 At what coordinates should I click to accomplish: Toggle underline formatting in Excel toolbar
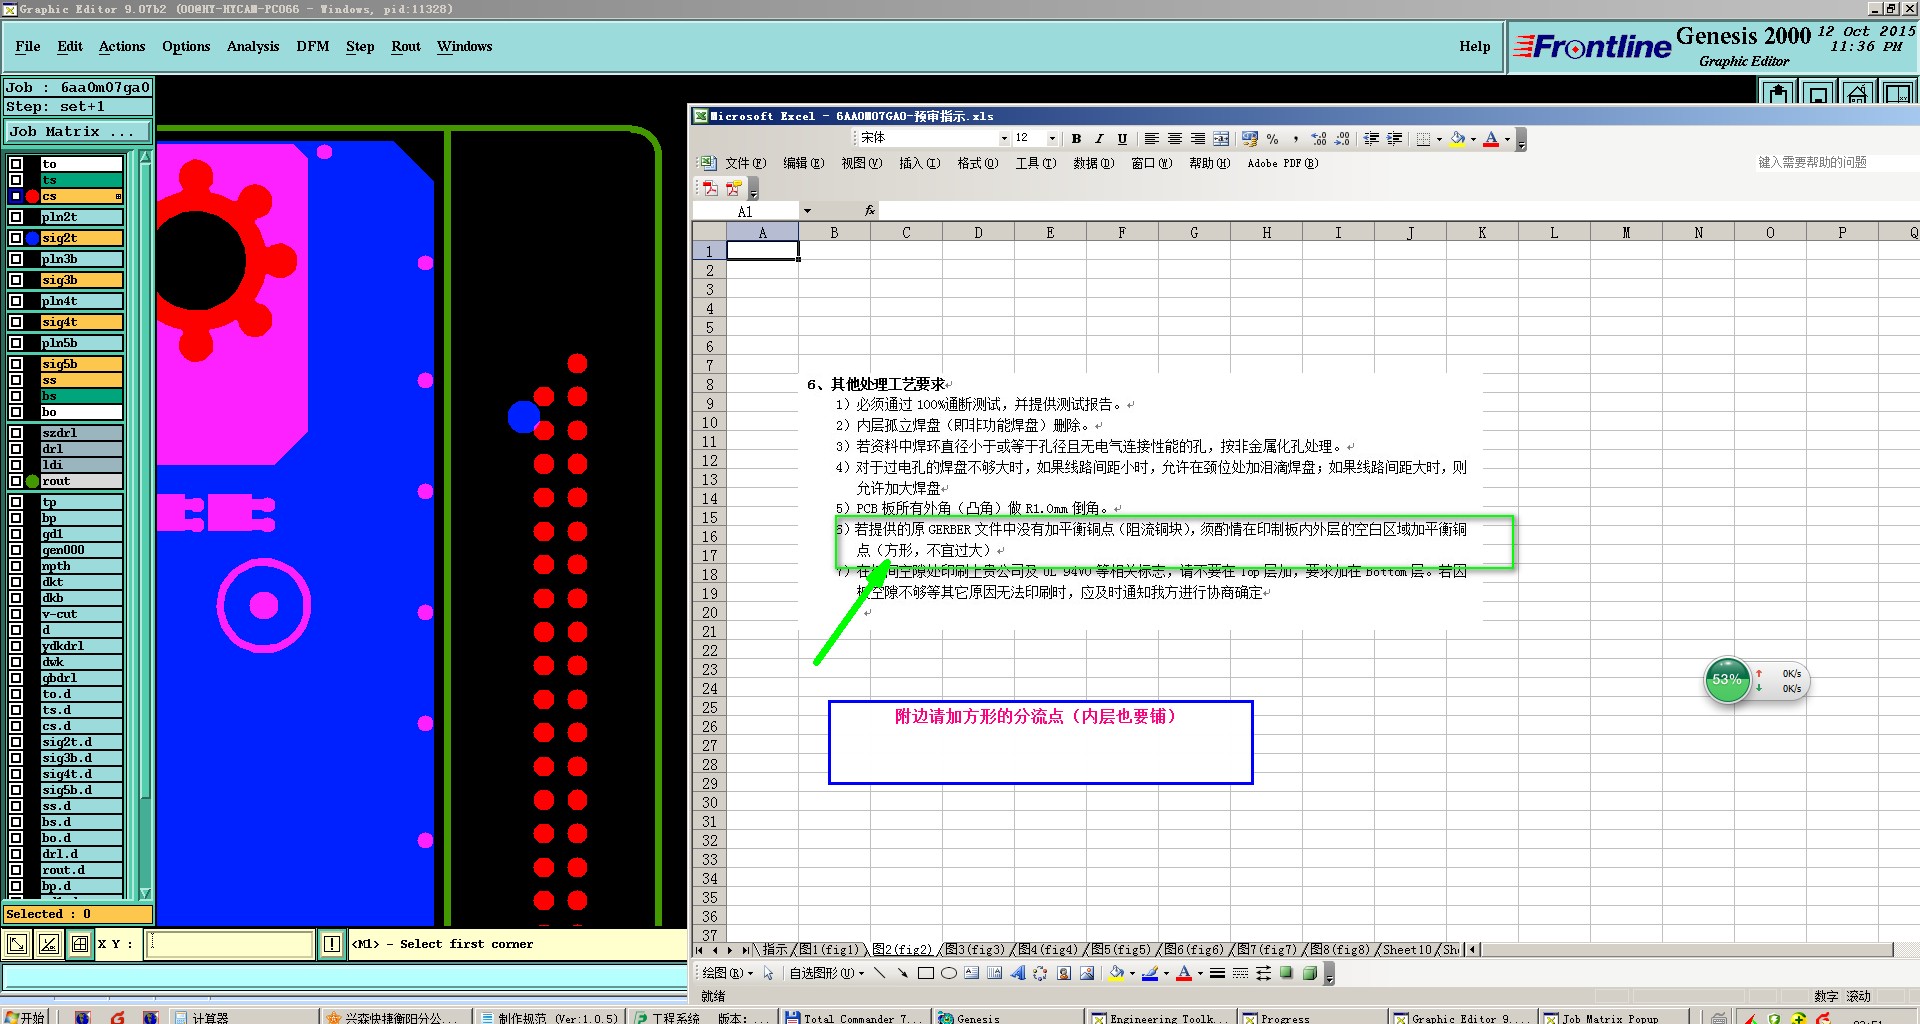coord(1122,139)
